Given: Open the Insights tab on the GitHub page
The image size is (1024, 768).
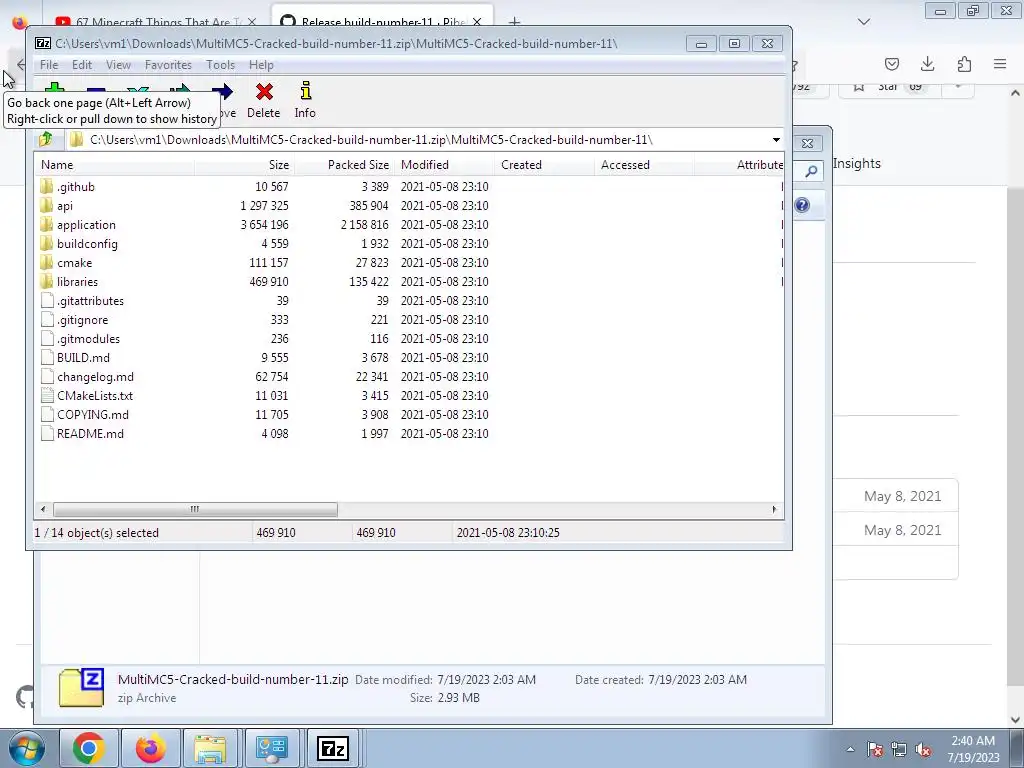Looking at the screenshot, I should click(x=857, y=164).
